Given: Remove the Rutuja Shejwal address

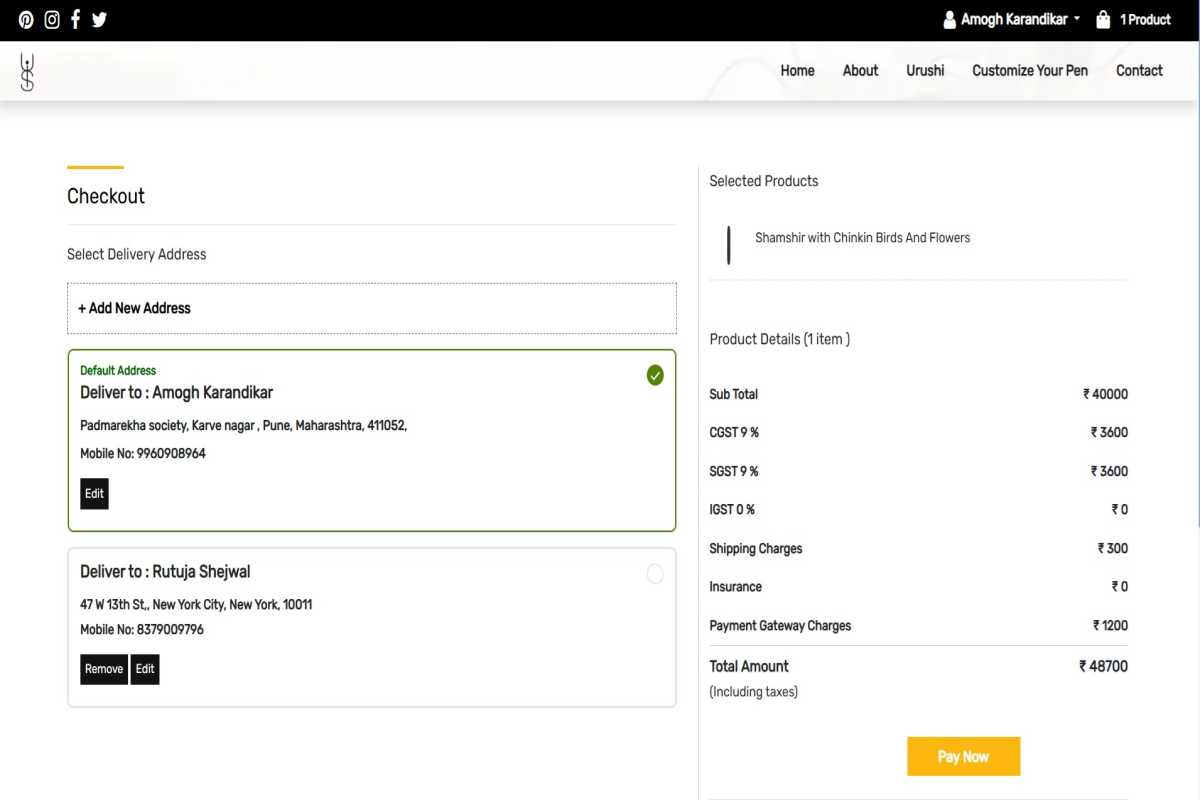Looking at the screenshot, I should (x=104, y=669).
